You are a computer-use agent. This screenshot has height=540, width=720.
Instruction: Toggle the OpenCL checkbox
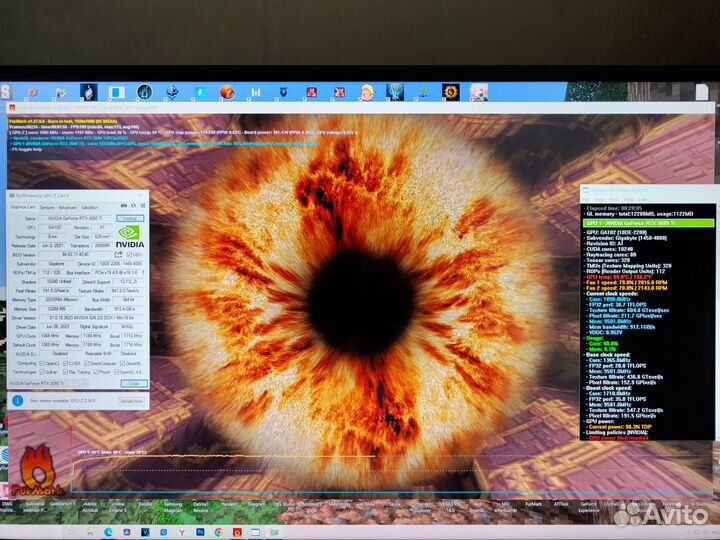(42, 363)
